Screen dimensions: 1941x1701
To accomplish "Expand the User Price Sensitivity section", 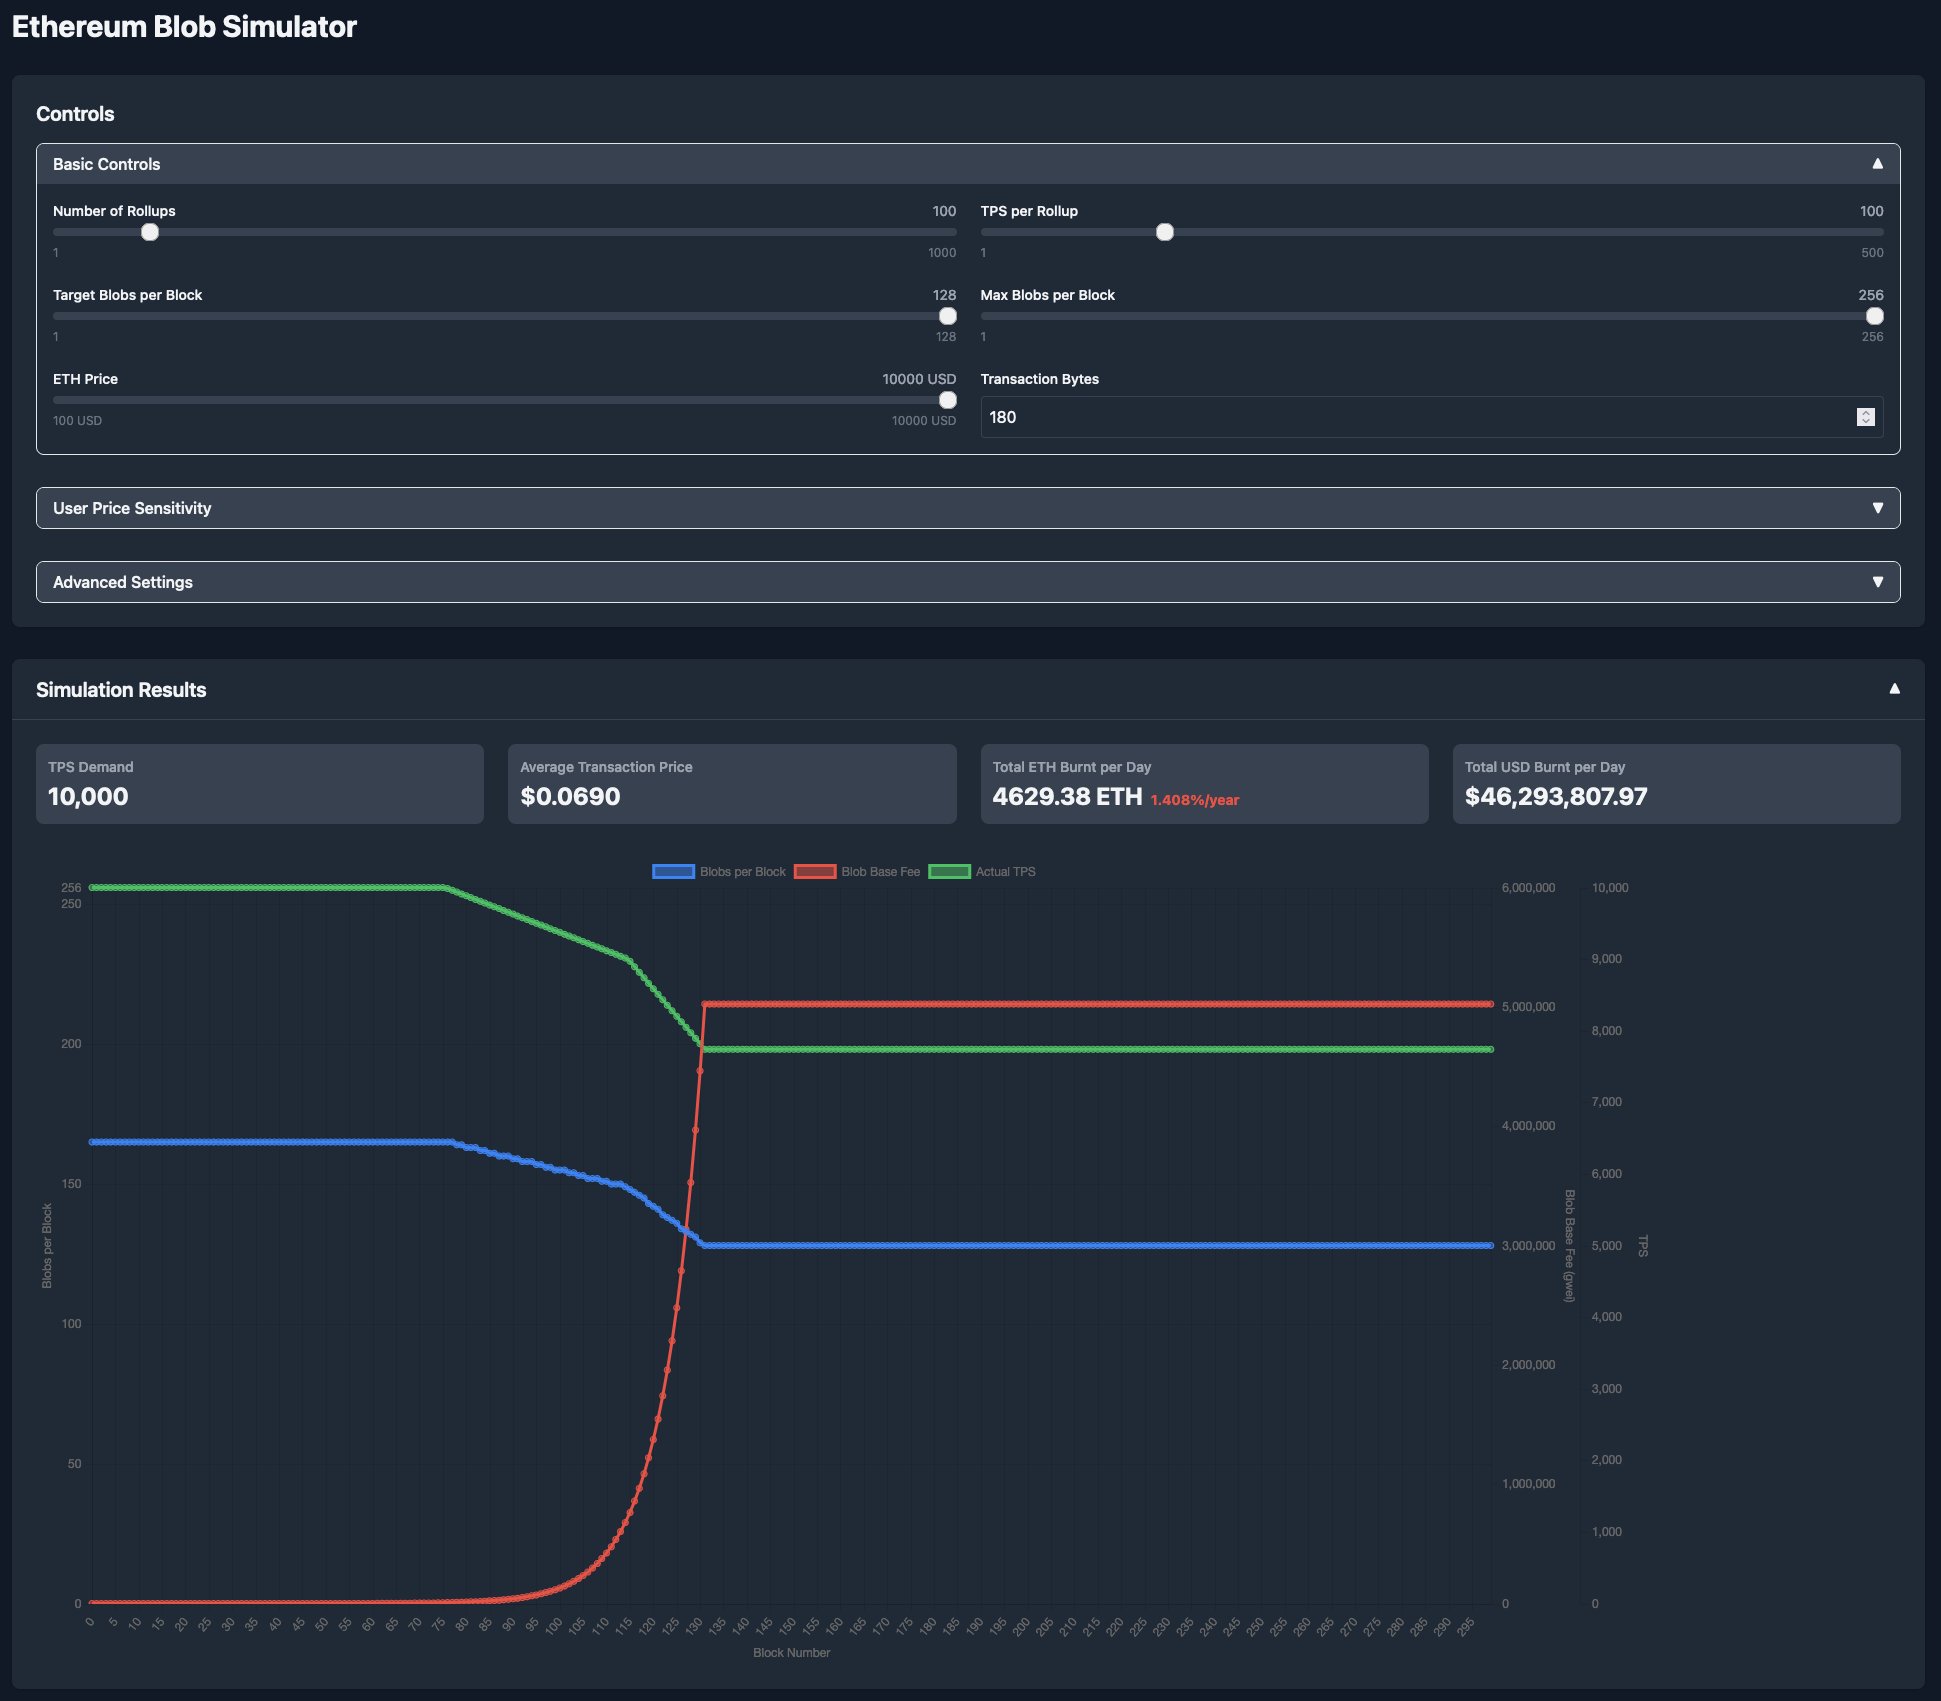I will 968,508.
